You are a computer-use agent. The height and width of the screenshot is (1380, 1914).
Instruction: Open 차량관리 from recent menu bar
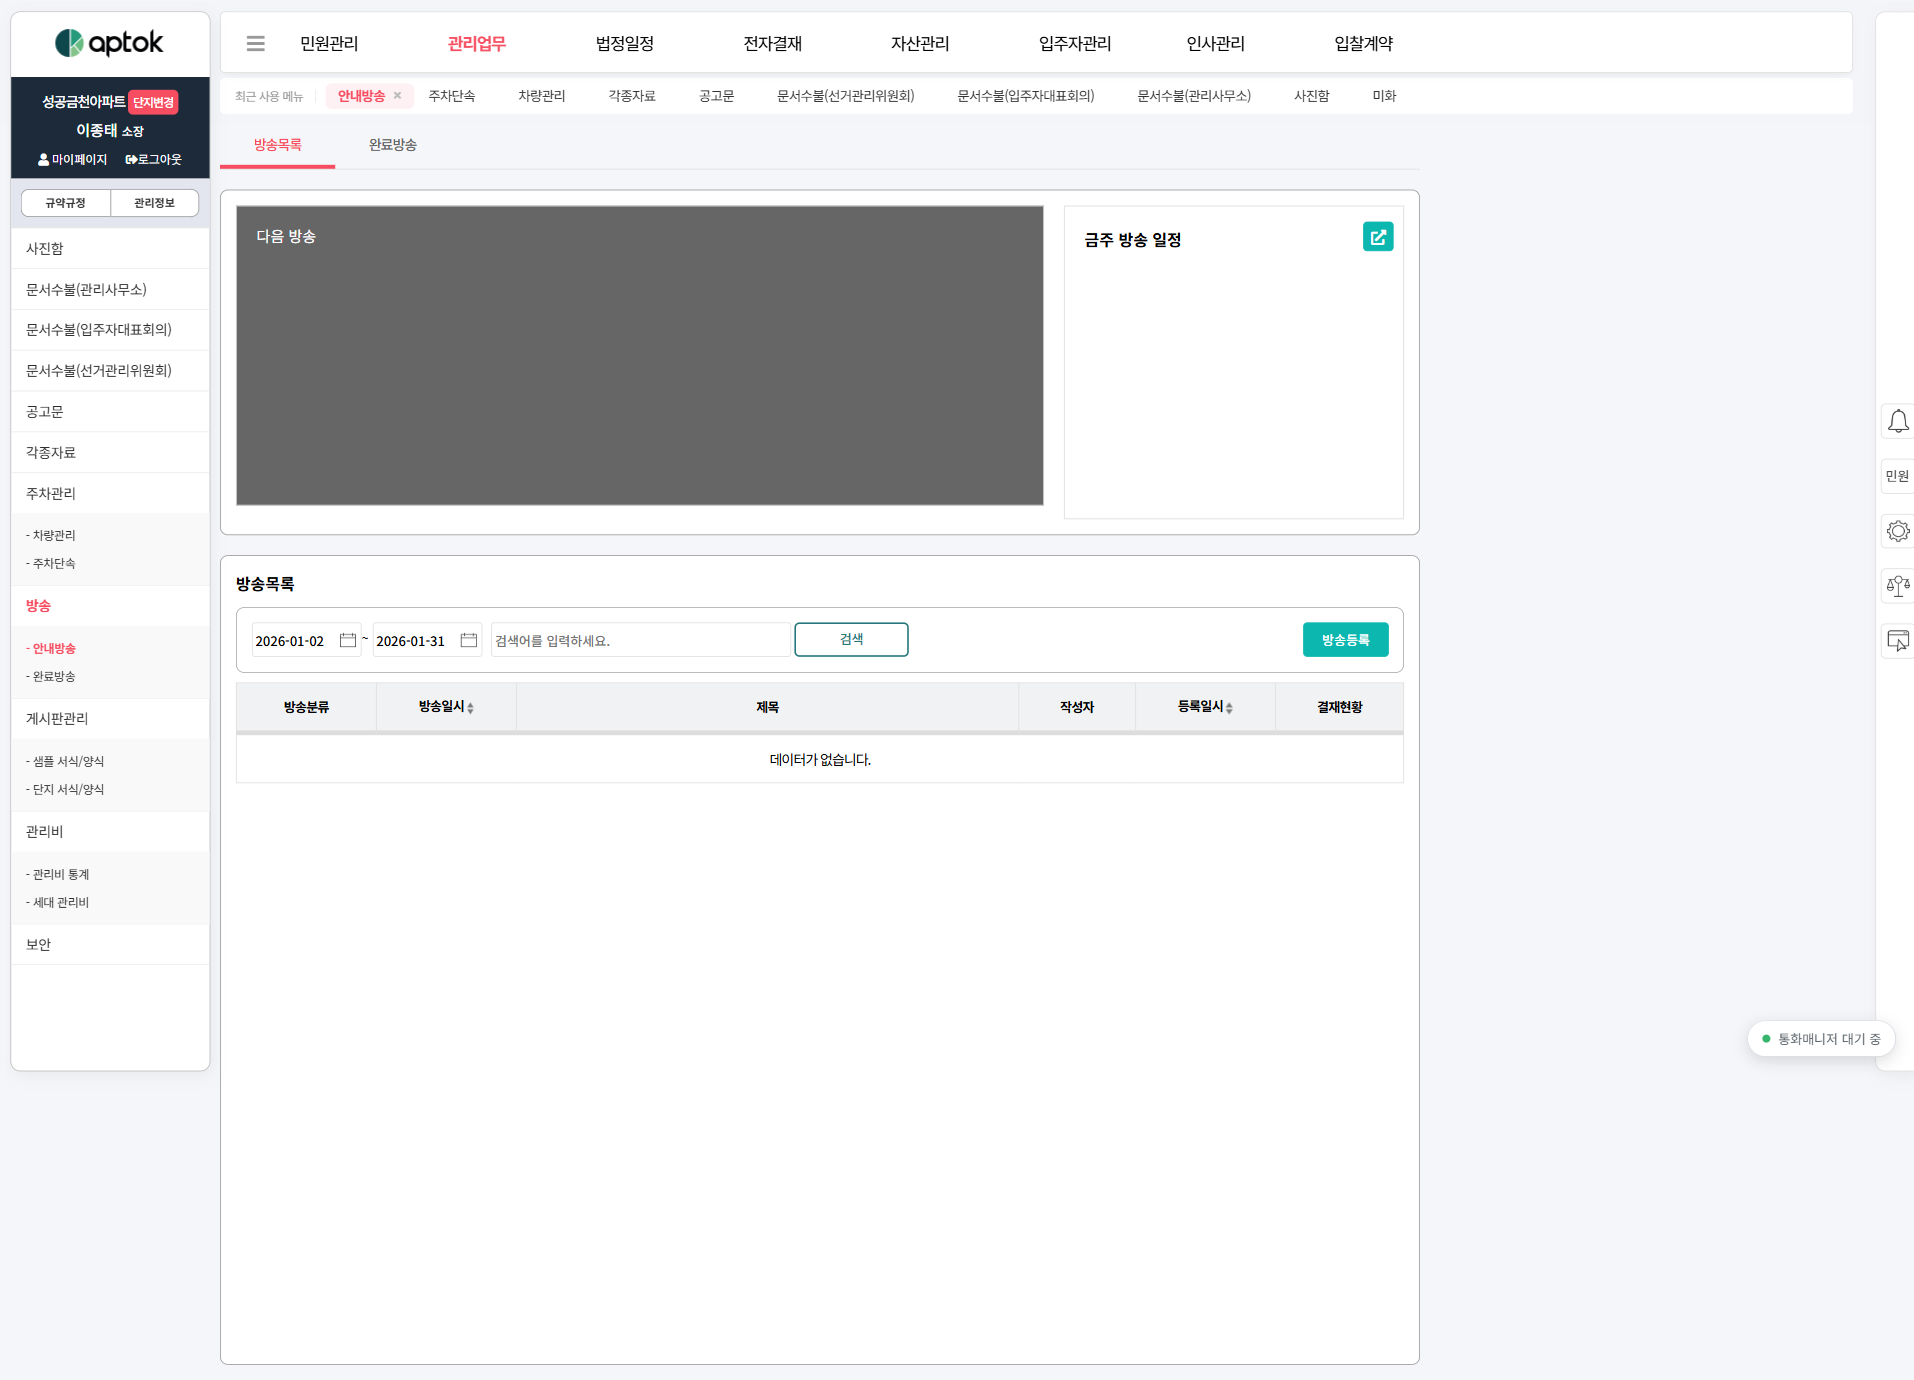tap(542, 96)
